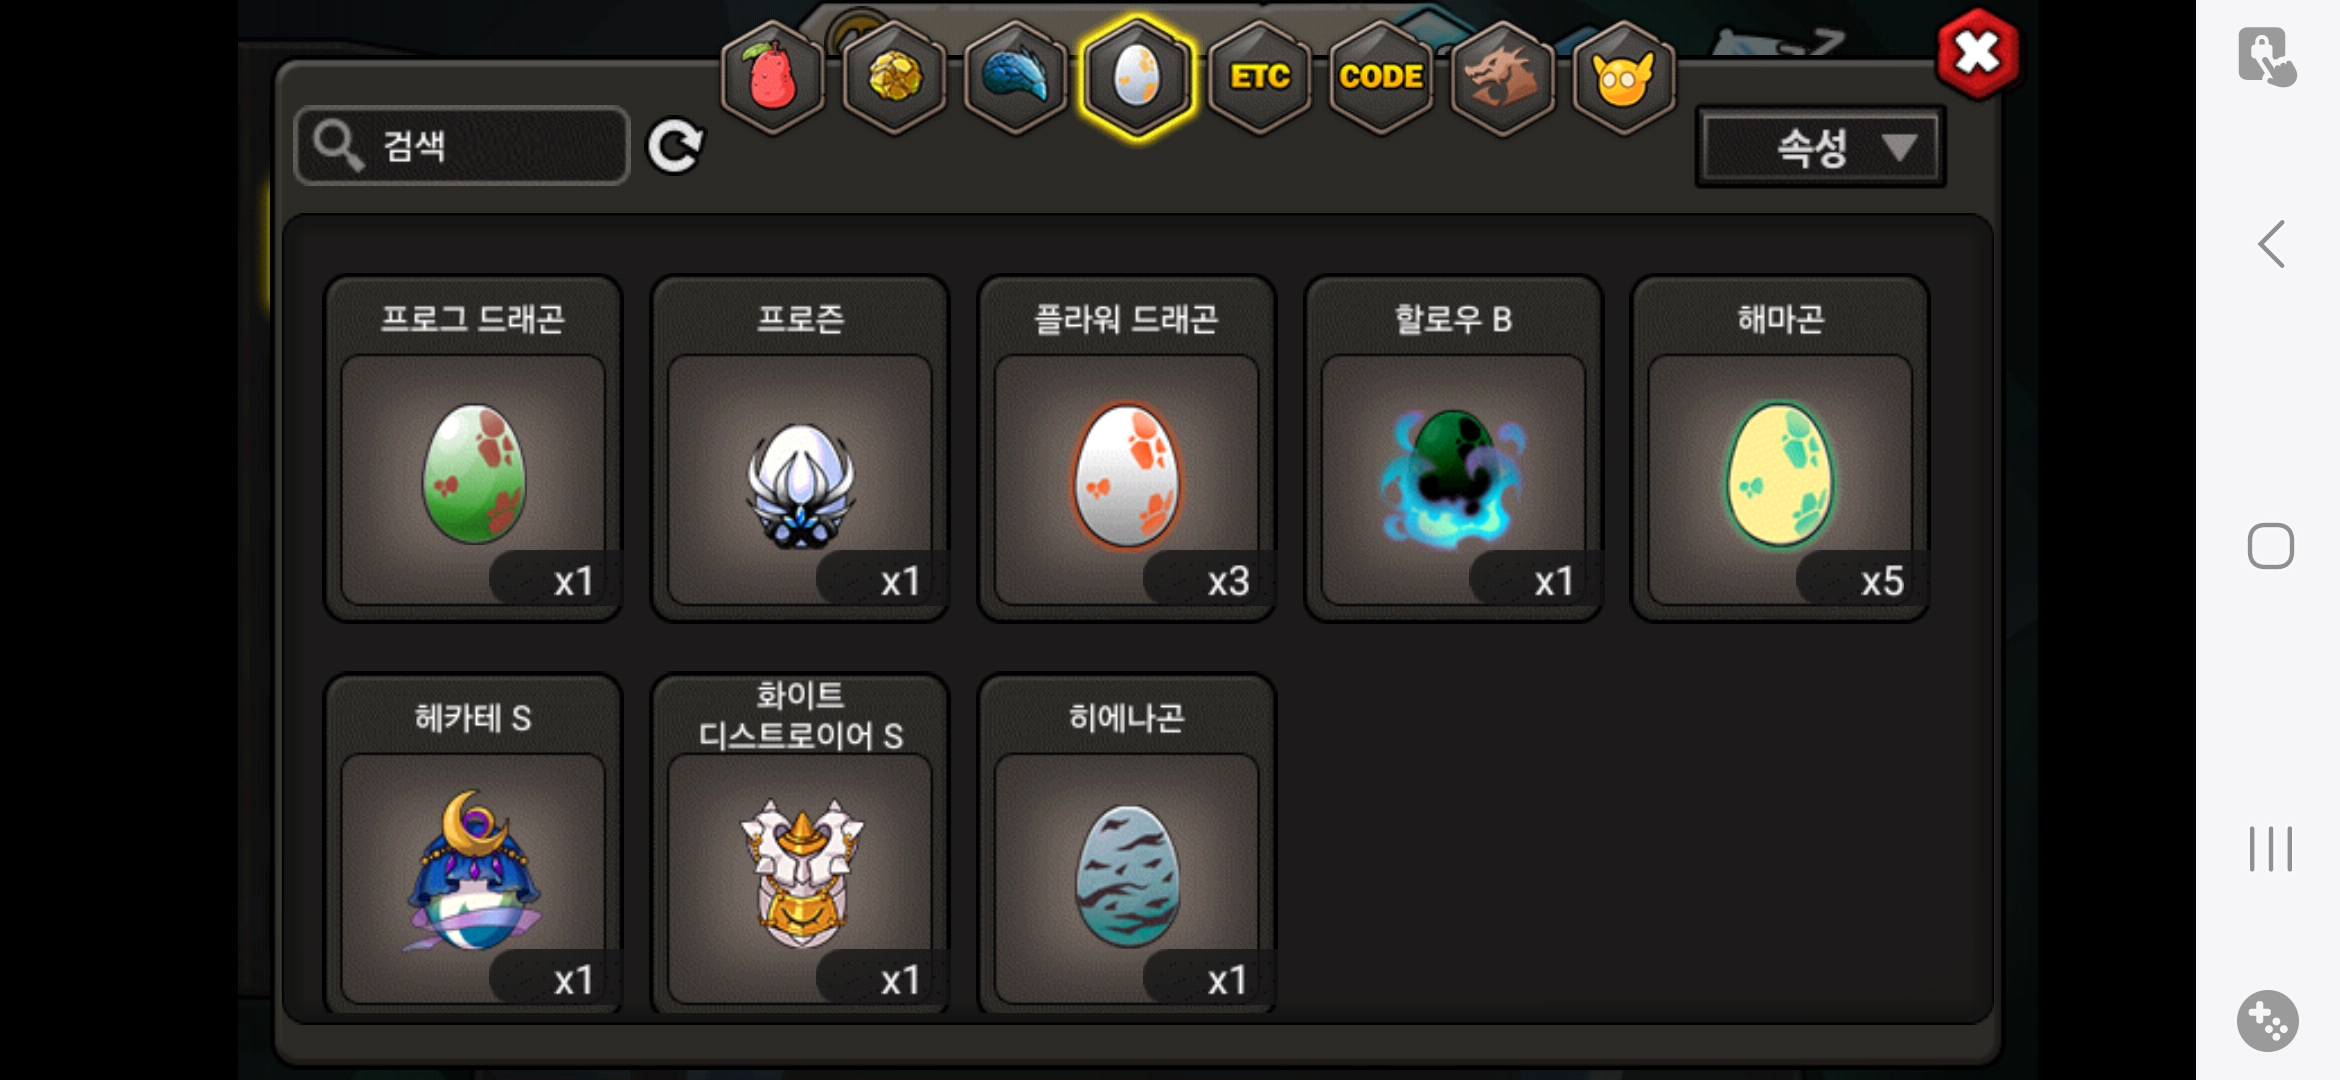Expand the 속성 sort dropdown

click(1820, 147)
